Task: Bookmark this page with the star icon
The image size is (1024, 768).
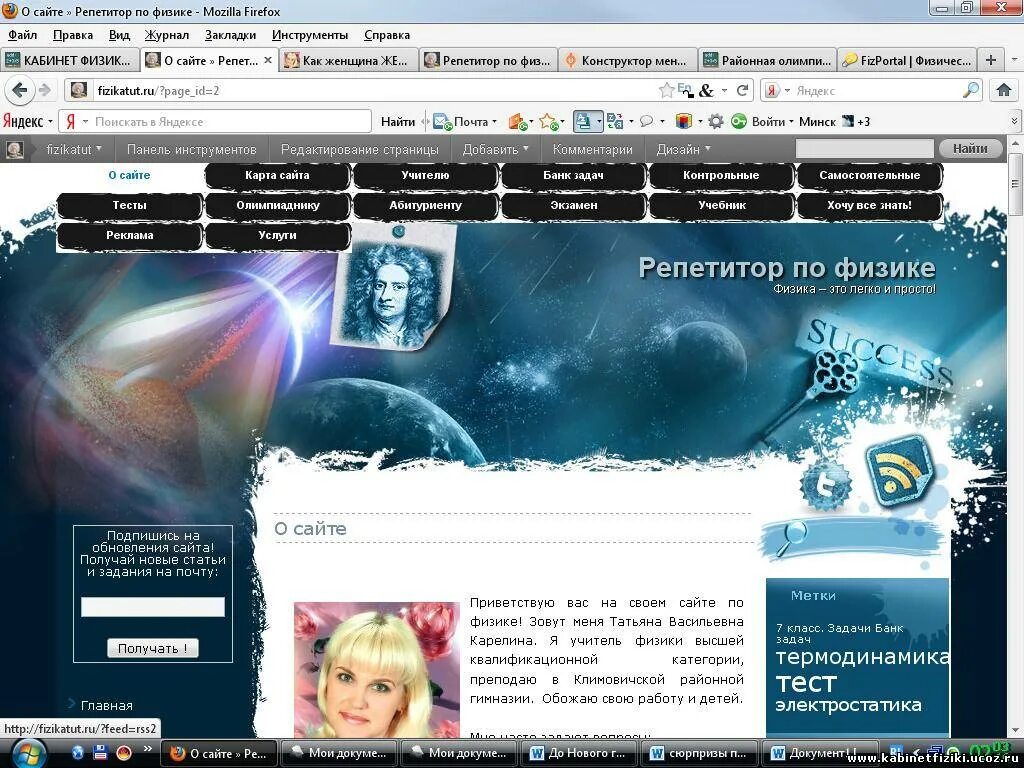Action: [666, 90]
